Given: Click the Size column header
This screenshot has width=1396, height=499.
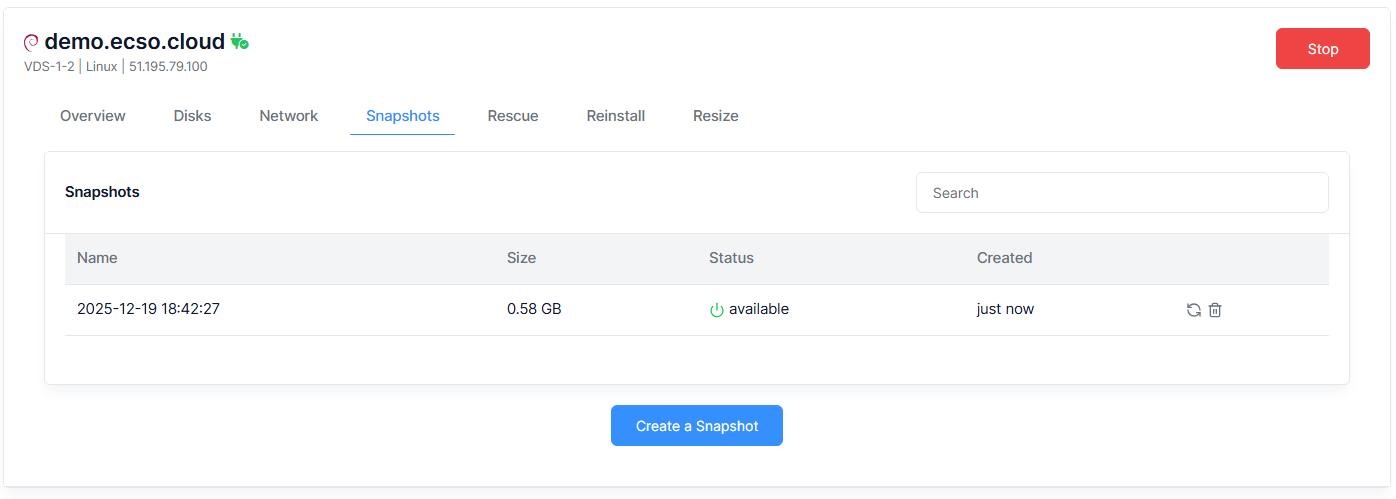Looking at the screenshot, I should click(x=521, y=258).
